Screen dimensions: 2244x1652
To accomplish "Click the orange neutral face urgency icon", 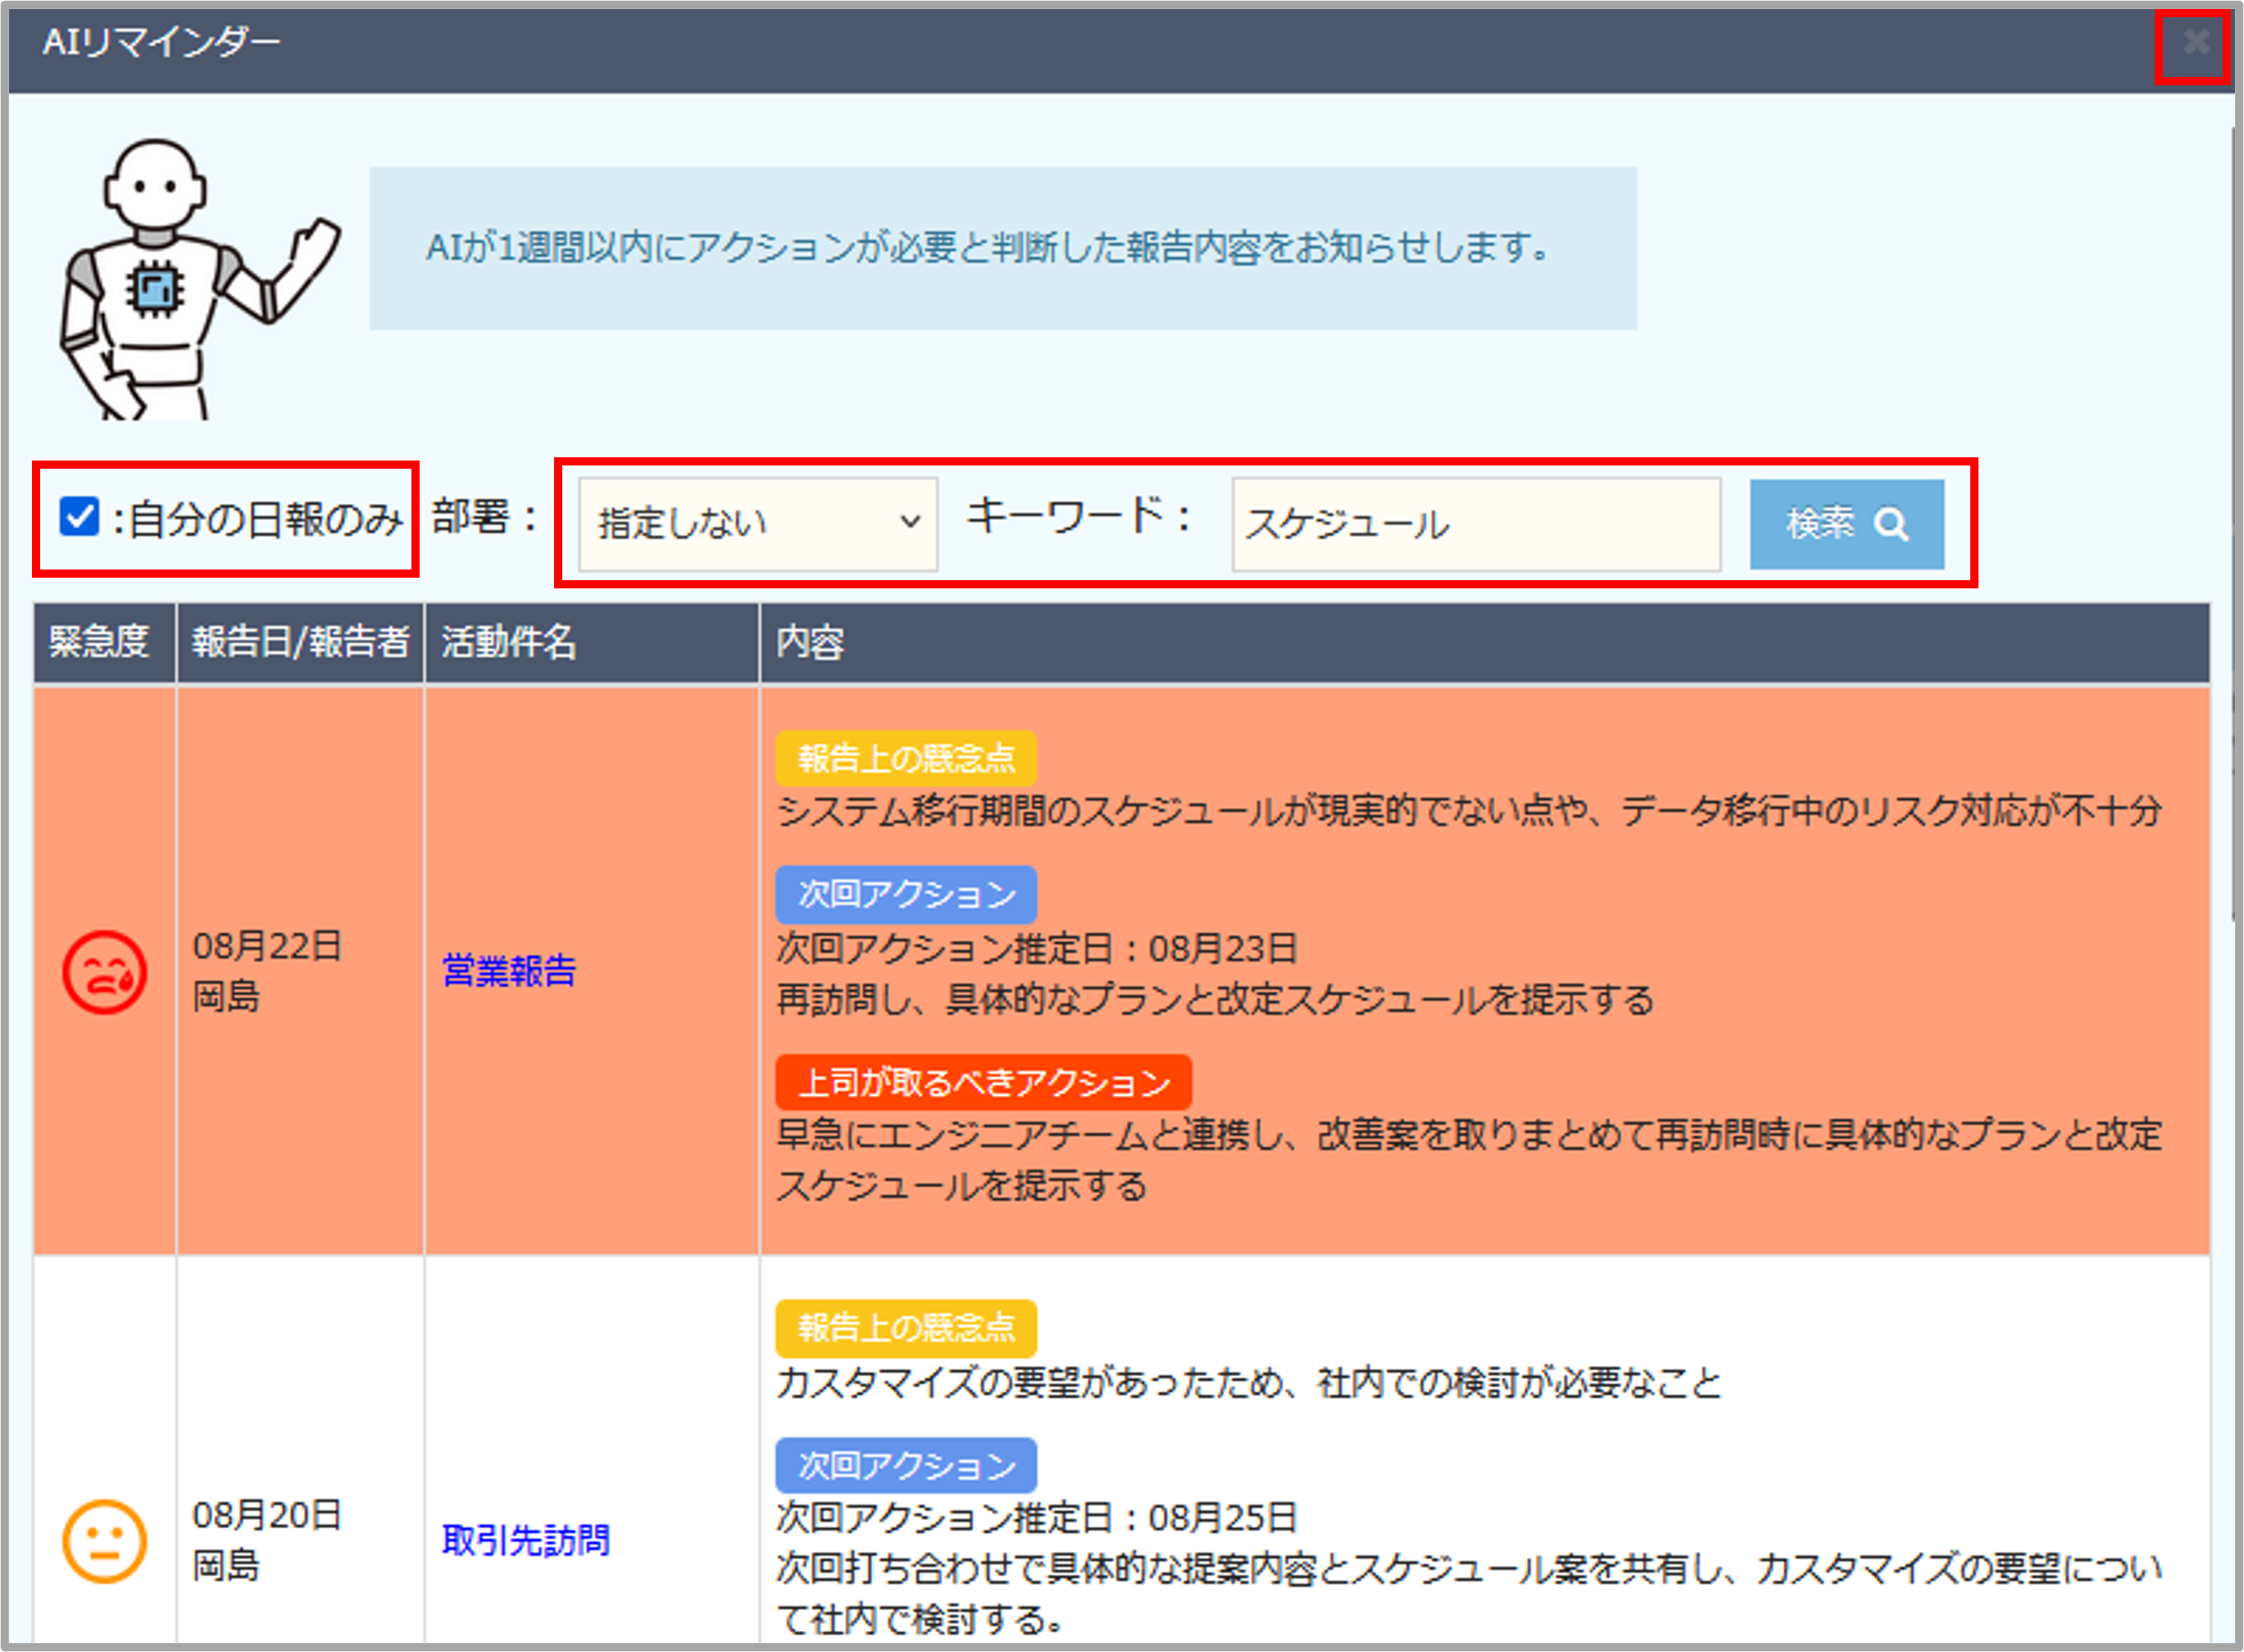I will point(104,1541).
